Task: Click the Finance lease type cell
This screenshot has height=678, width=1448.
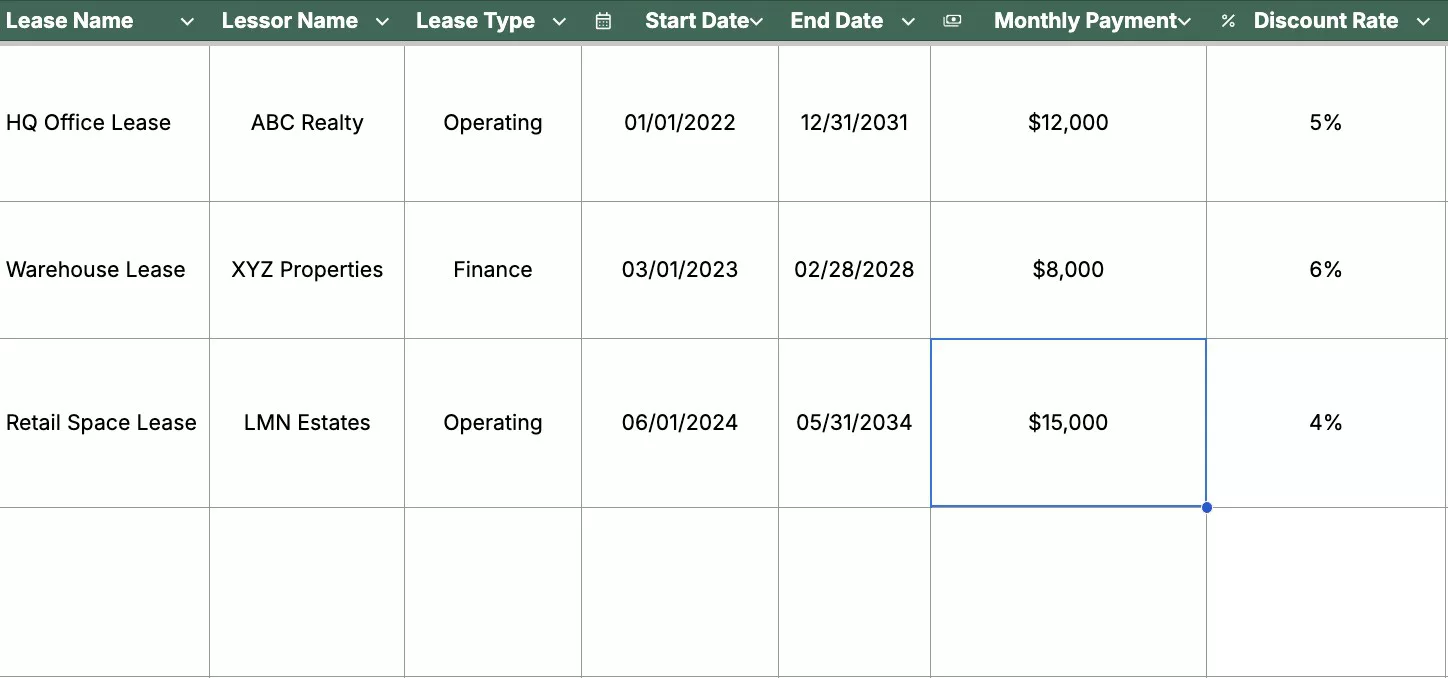Action: [492, 270]
